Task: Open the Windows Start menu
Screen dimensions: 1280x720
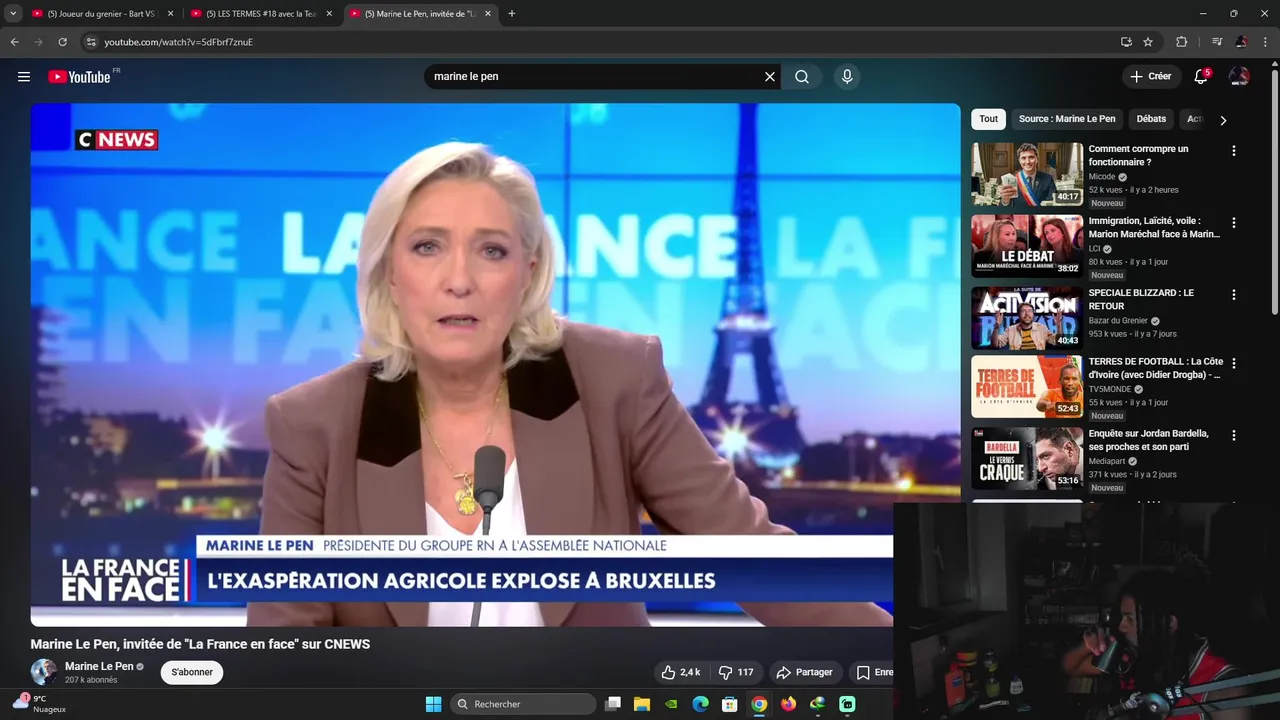Action: pos(433,704)
